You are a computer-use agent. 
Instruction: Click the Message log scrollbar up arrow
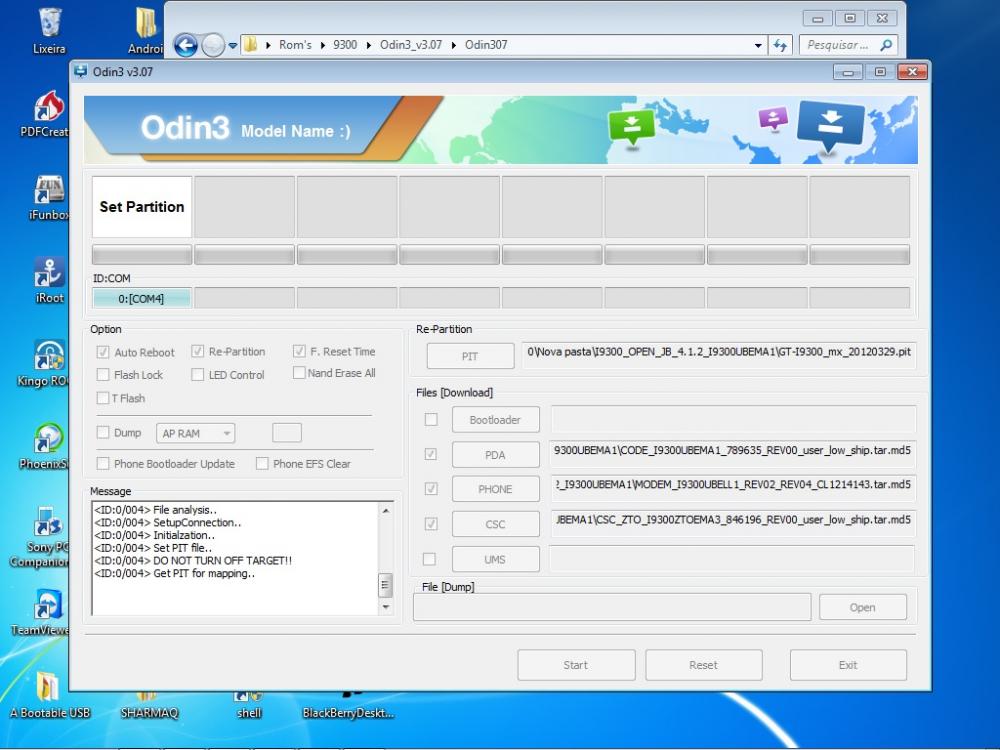[385, 511]
